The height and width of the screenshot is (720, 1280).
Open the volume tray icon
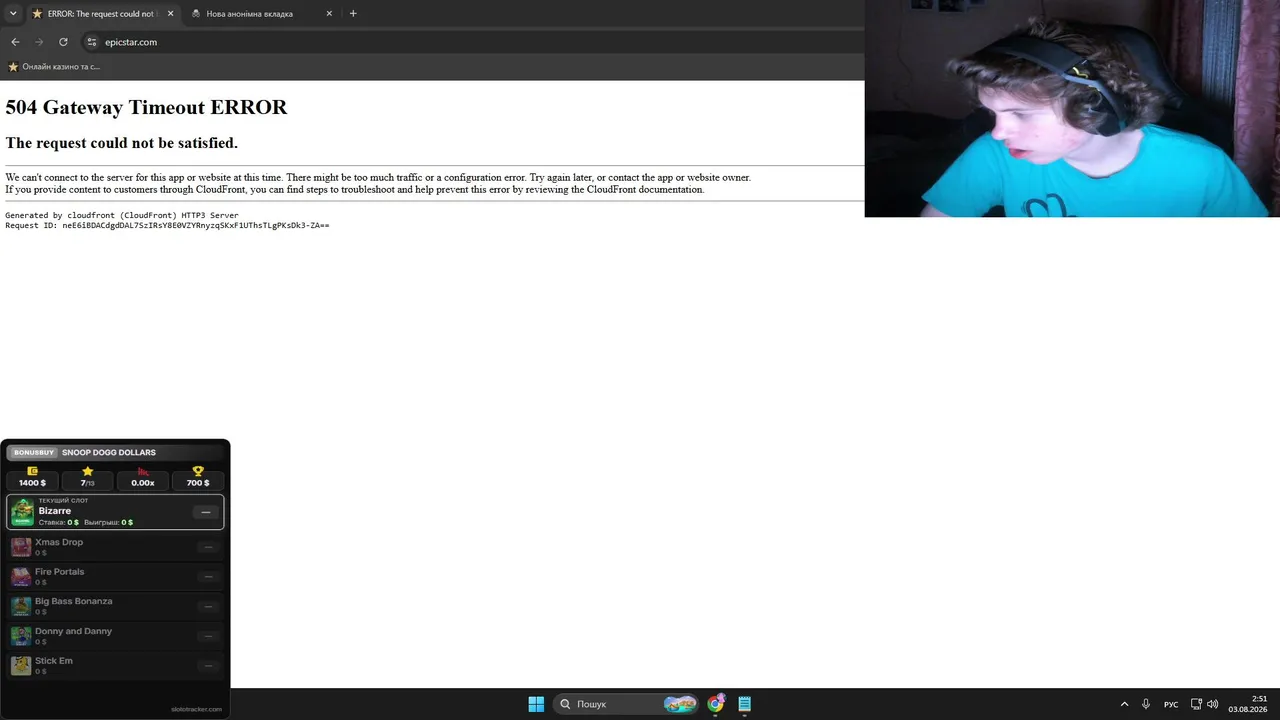1213,704
